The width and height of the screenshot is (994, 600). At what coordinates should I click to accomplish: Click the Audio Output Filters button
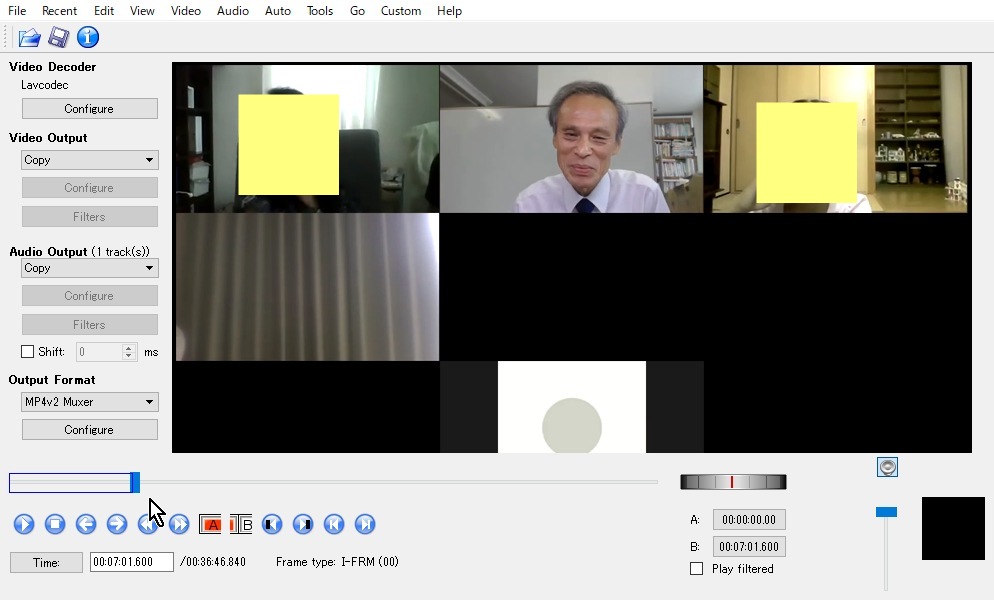[89, 324]
